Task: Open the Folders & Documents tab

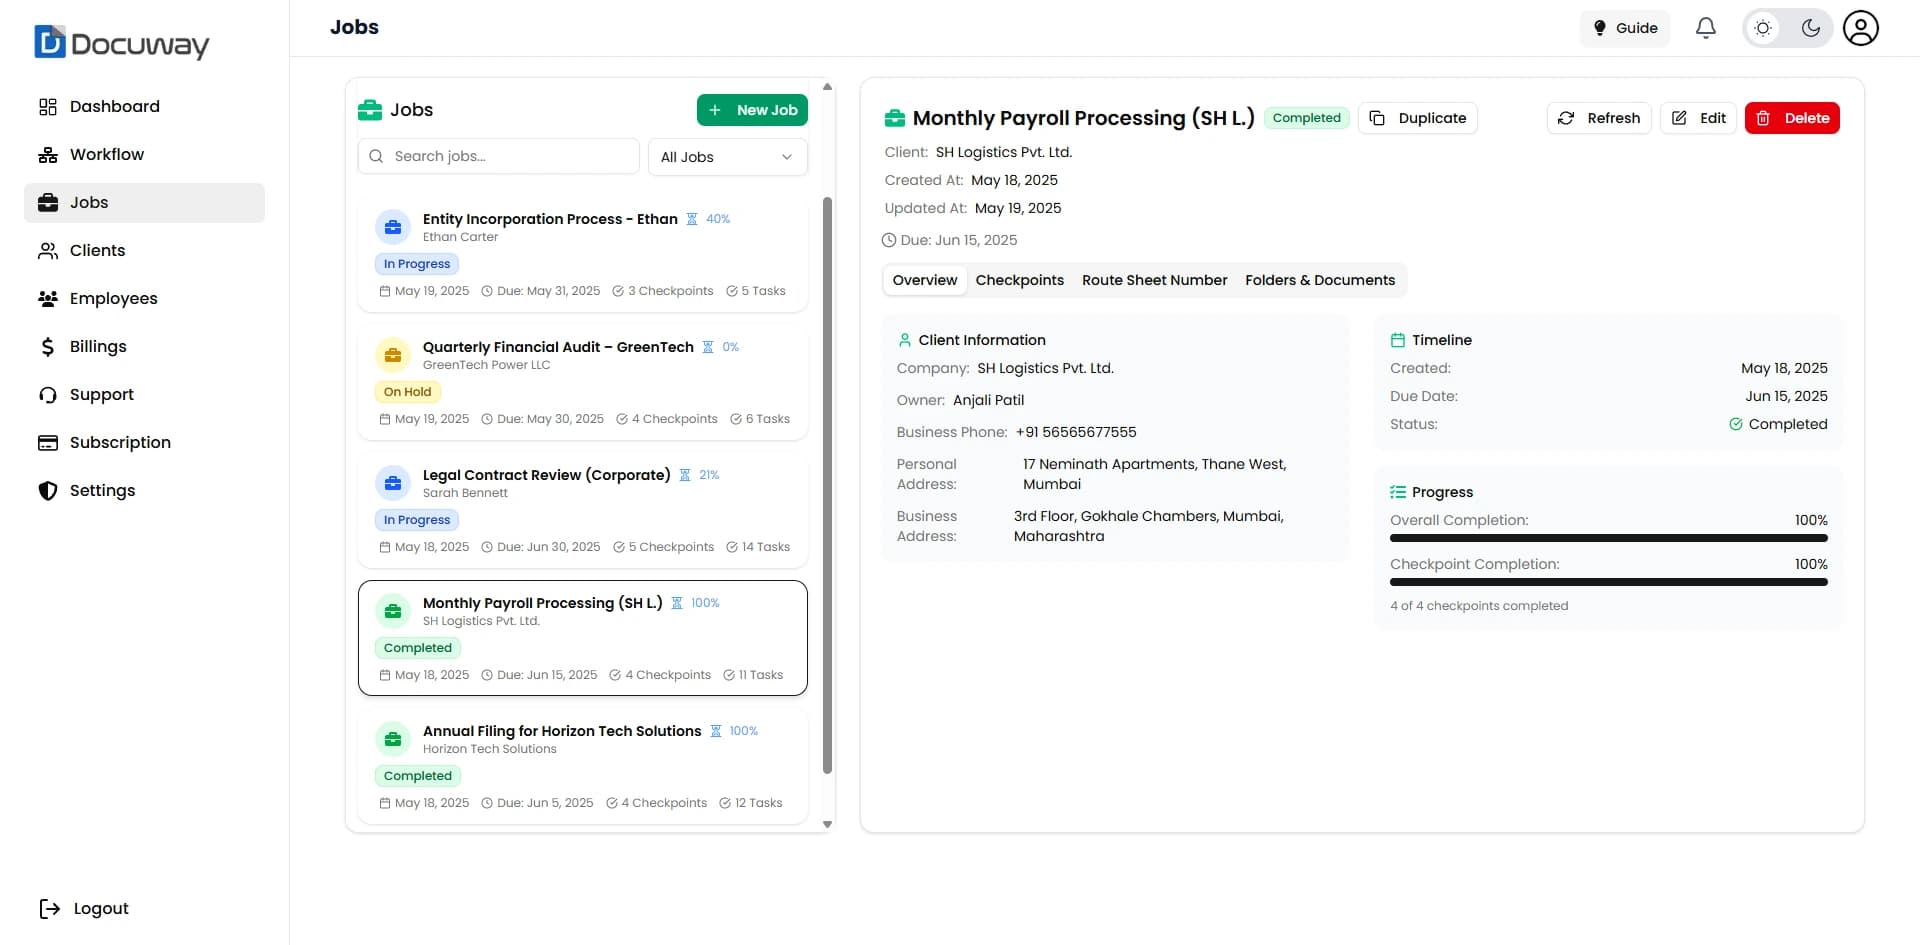Action: point(1320,280)
